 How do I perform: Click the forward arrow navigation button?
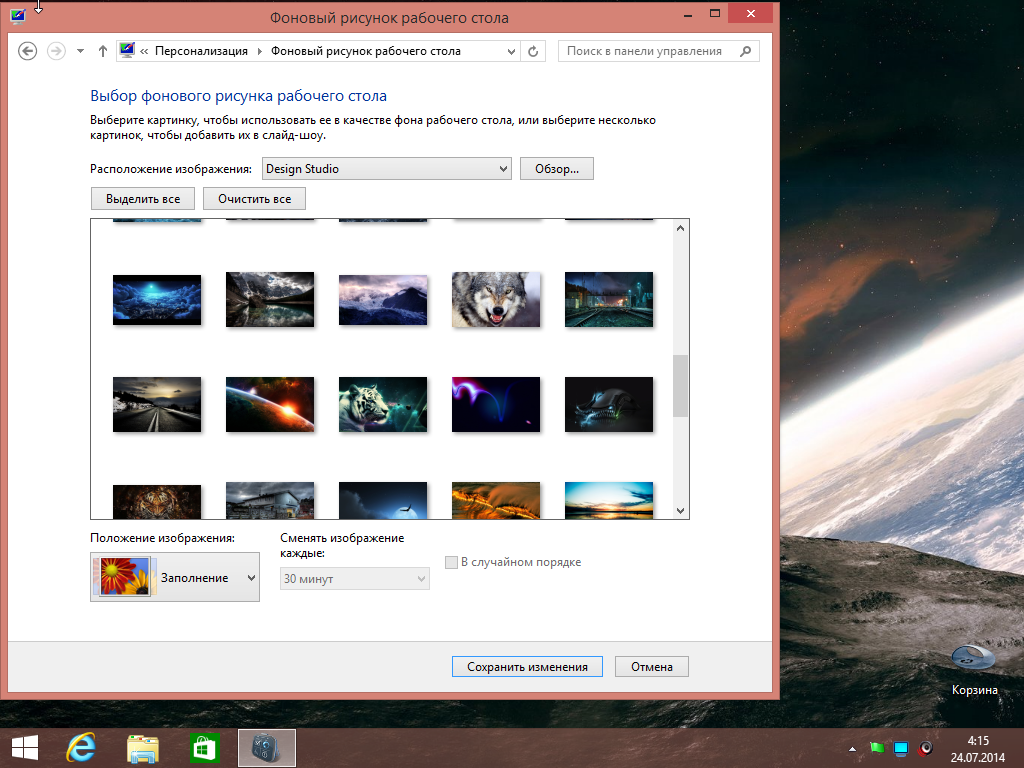click(56, 51)
